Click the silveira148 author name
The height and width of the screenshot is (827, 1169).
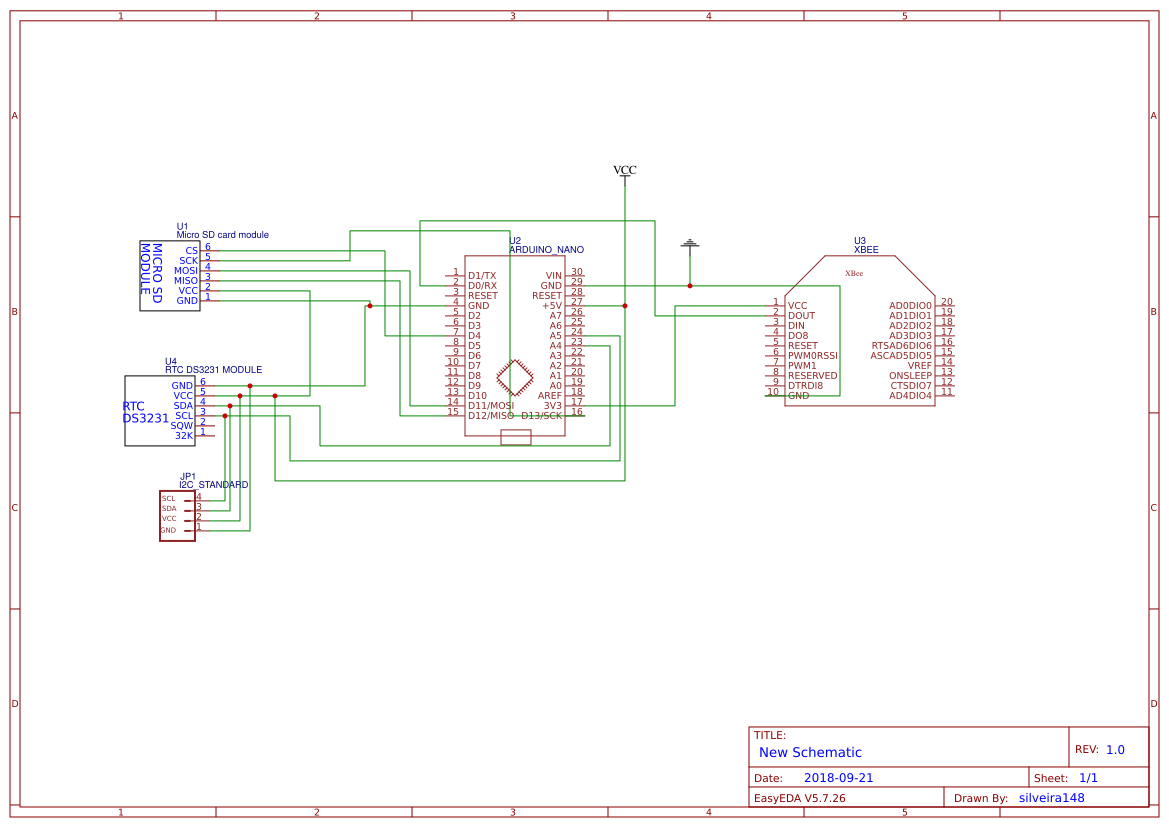coord(1052,797)
